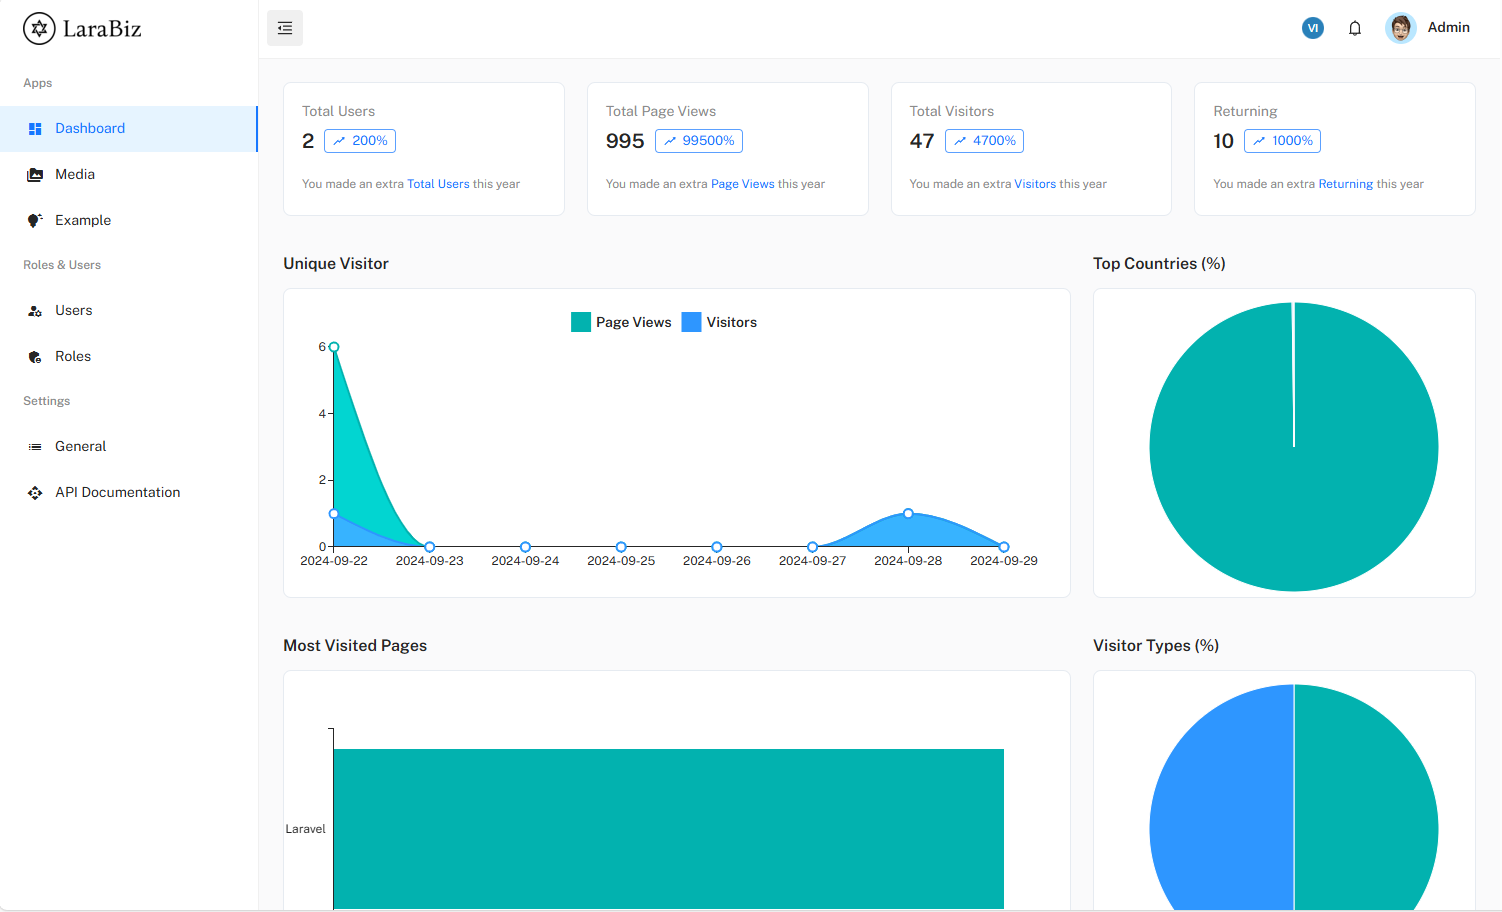Toggle Visitors series in chart legend
This screenshot has height=912, width=1502.
719,322
